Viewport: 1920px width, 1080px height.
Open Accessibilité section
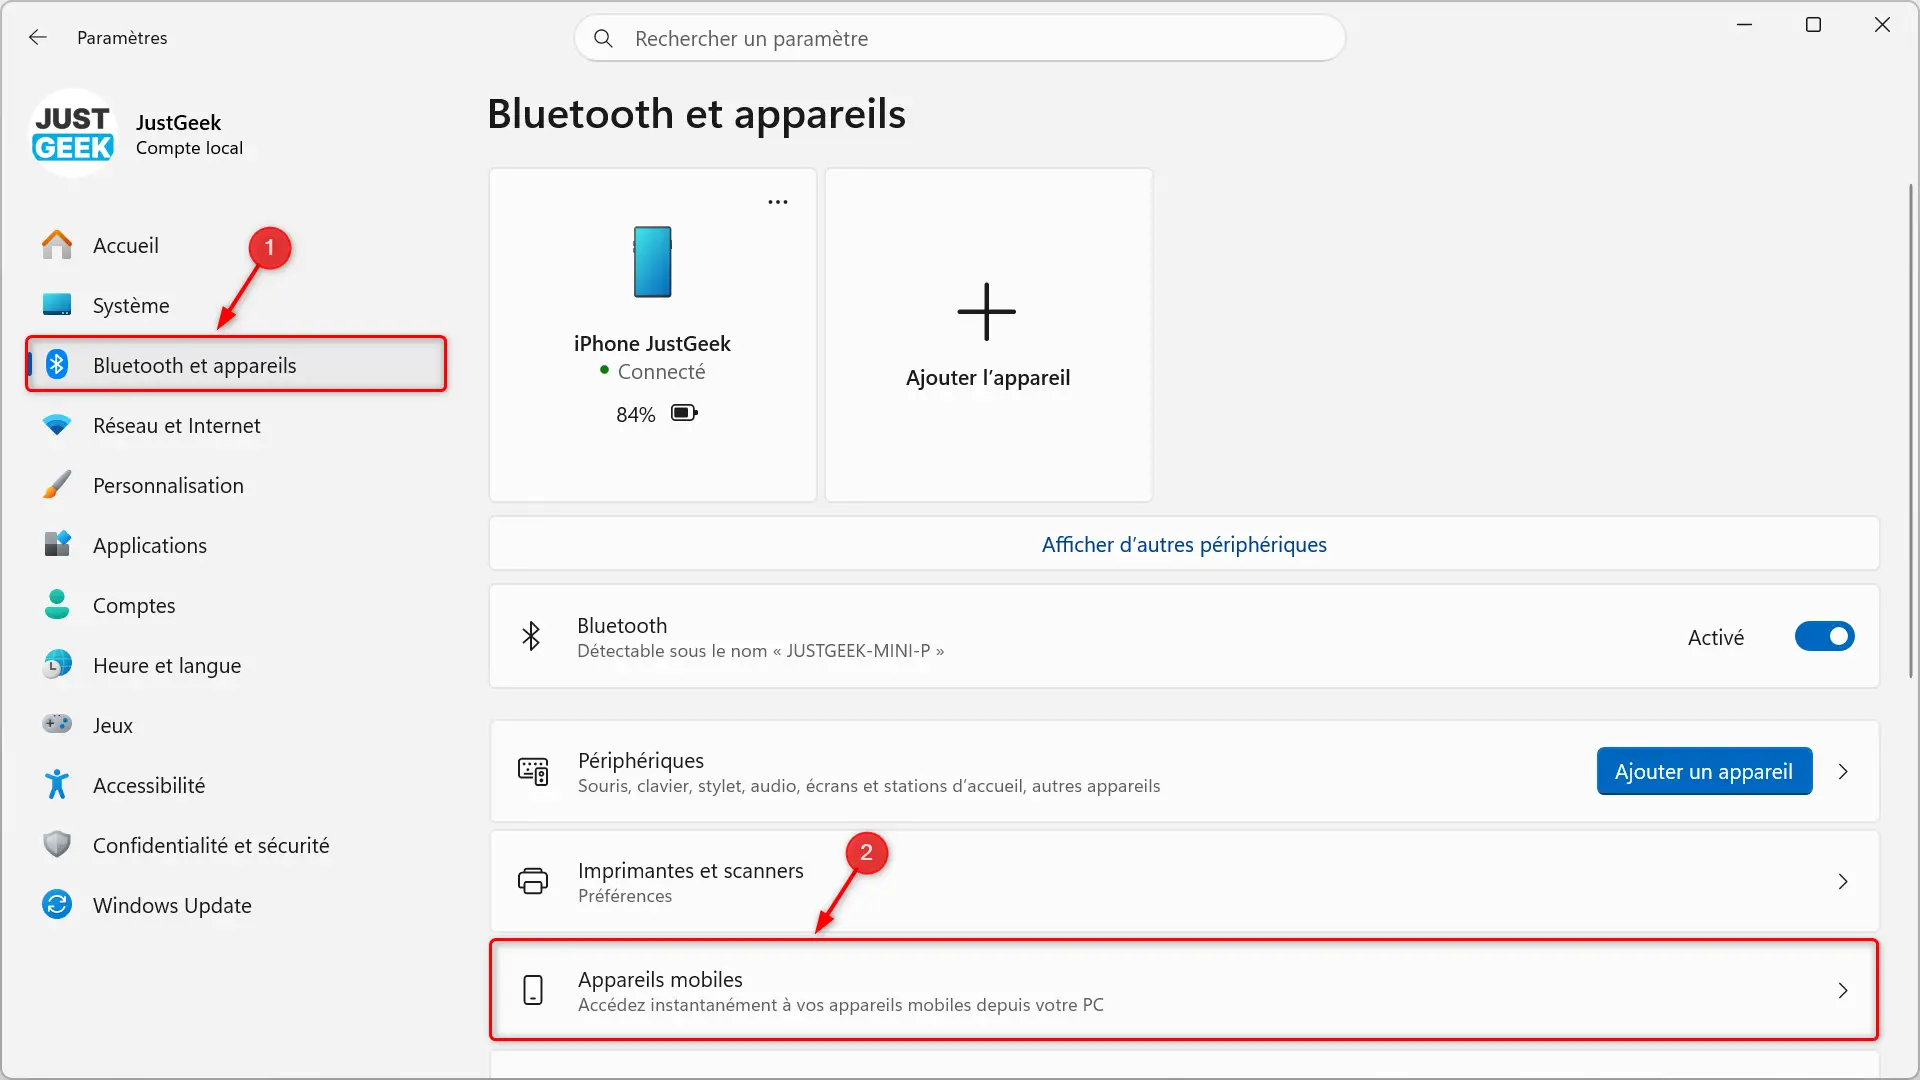click(x=236, y=786)
